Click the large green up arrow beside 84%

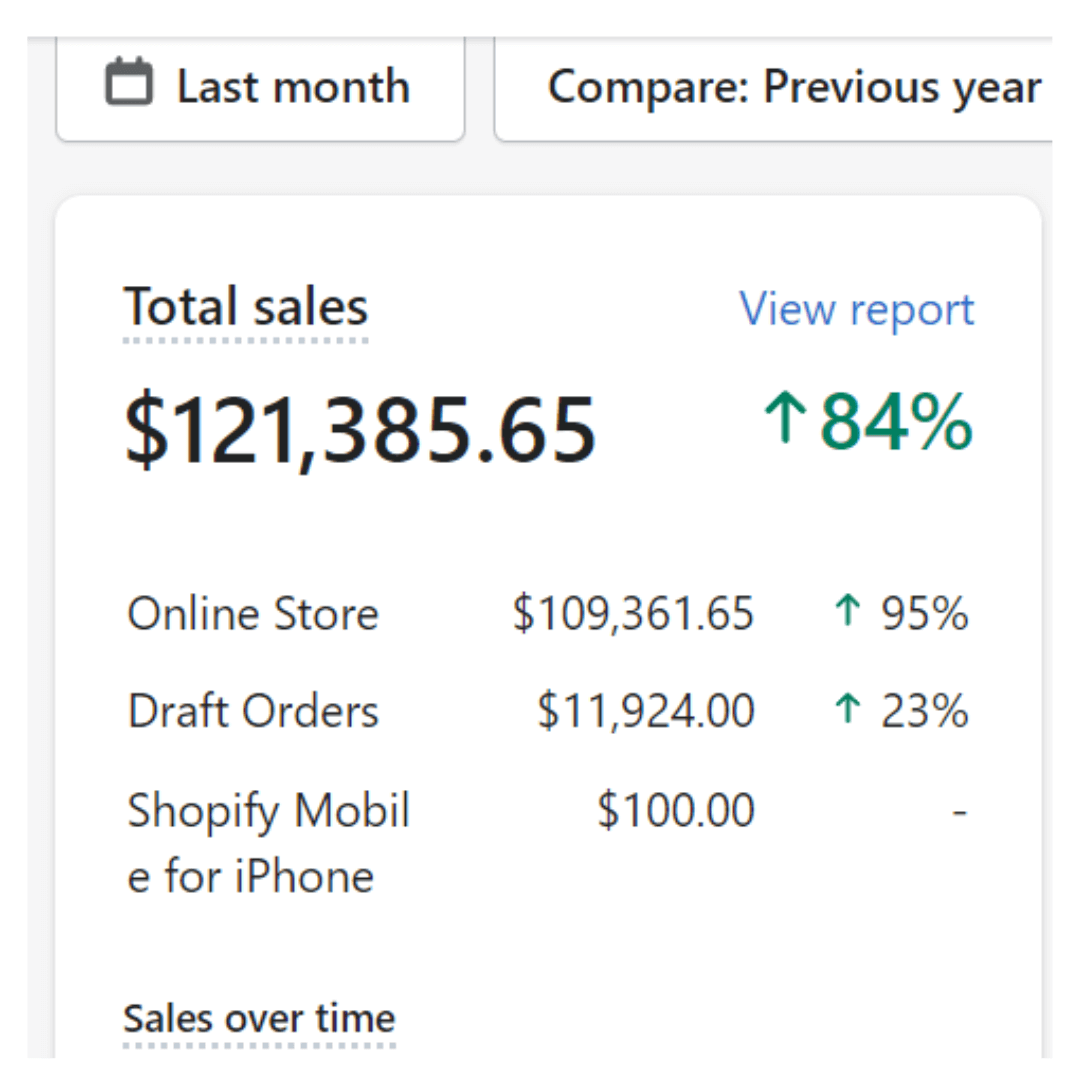point(786,420)
